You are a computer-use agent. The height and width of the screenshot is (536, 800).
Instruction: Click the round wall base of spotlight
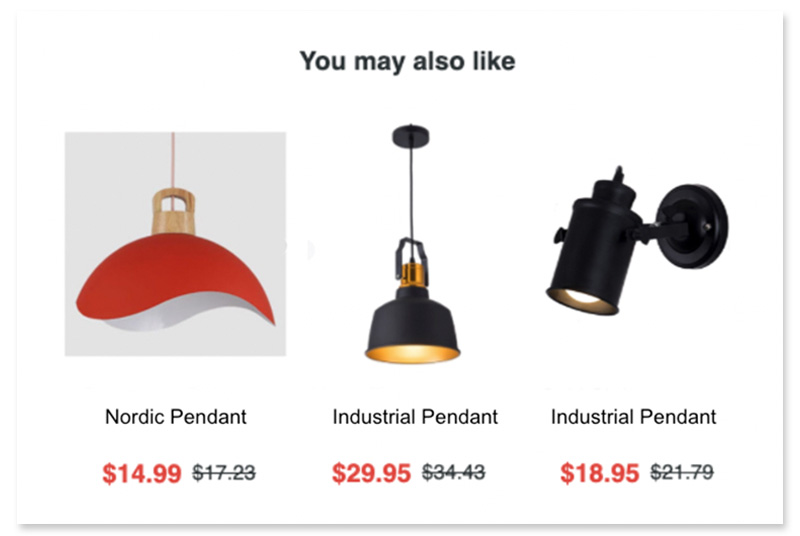(694, 226)
